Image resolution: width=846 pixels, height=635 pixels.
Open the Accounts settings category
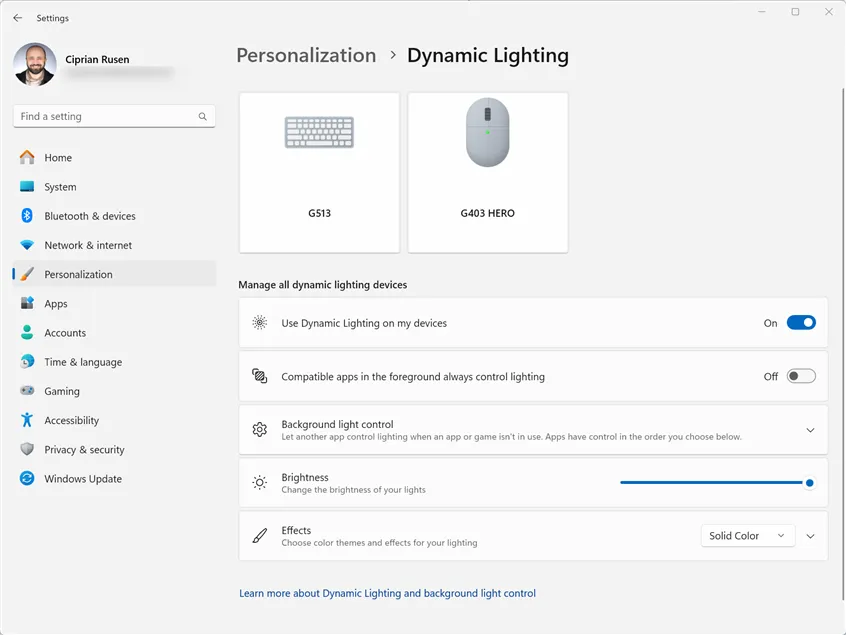[x=65, y=333]
